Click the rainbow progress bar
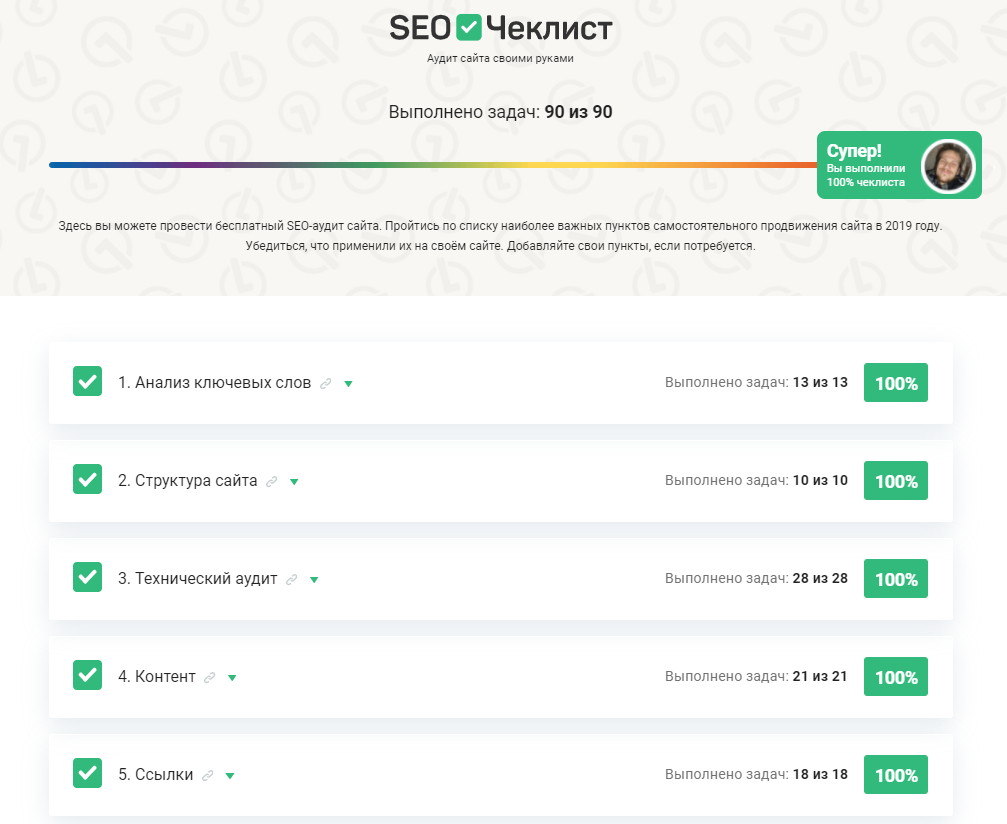Image resolution: width=1007 pixels, height=824 pixels. tap(432, 165)
